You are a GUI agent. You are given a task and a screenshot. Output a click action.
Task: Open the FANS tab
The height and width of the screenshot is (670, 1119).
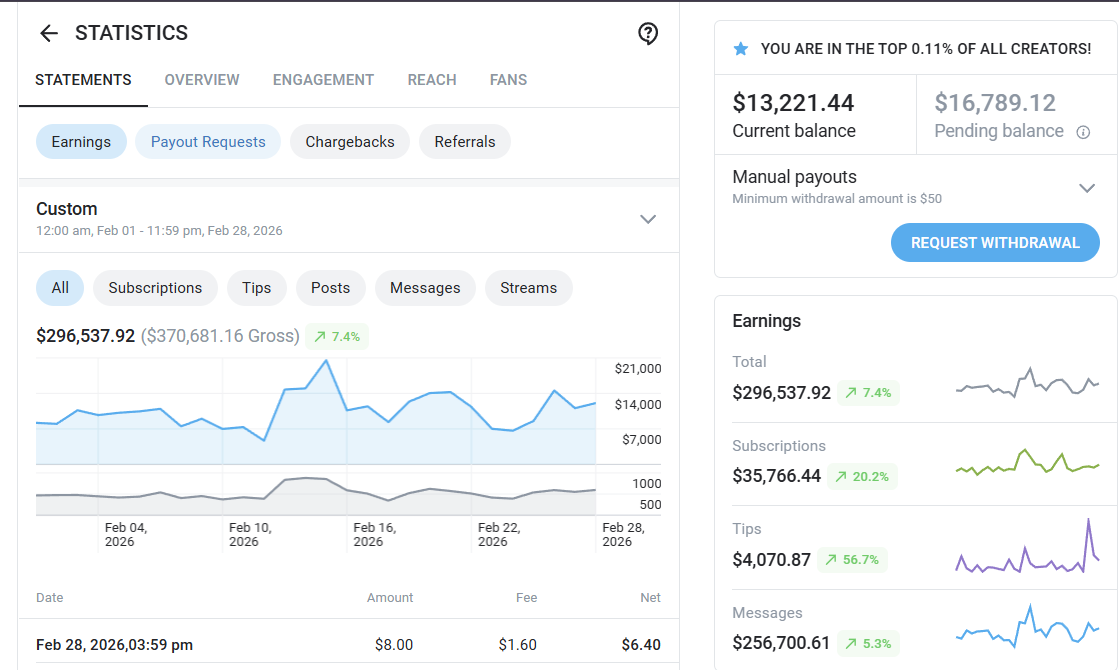508,80
